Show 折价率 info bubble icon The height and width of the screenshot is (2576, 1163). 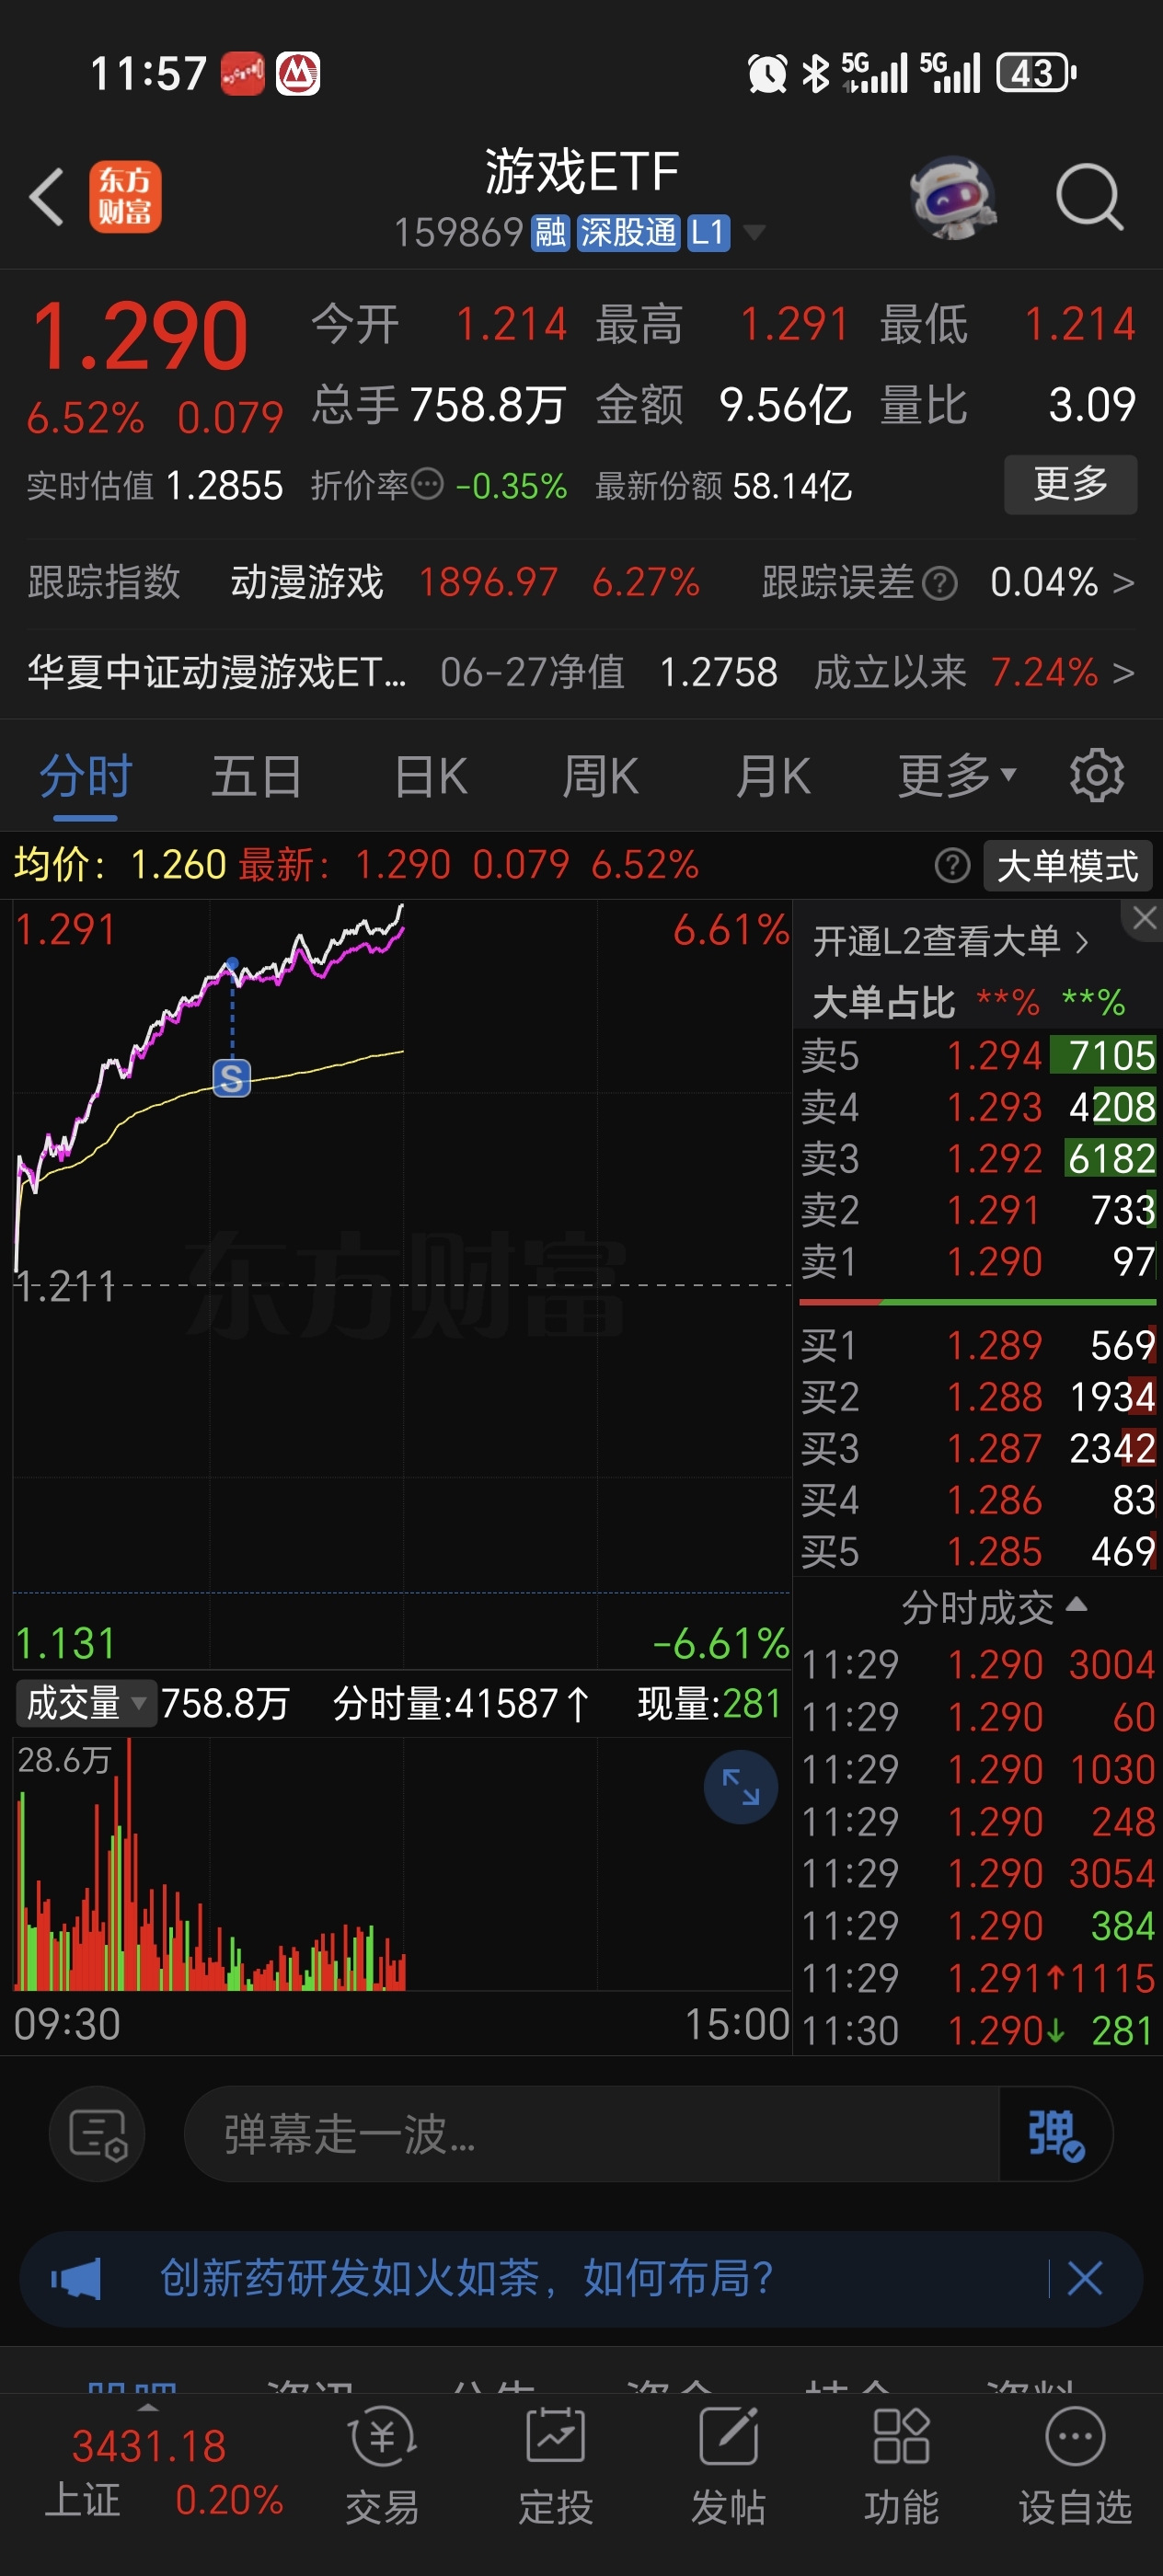pyautogui.click(x=428, y=485)
